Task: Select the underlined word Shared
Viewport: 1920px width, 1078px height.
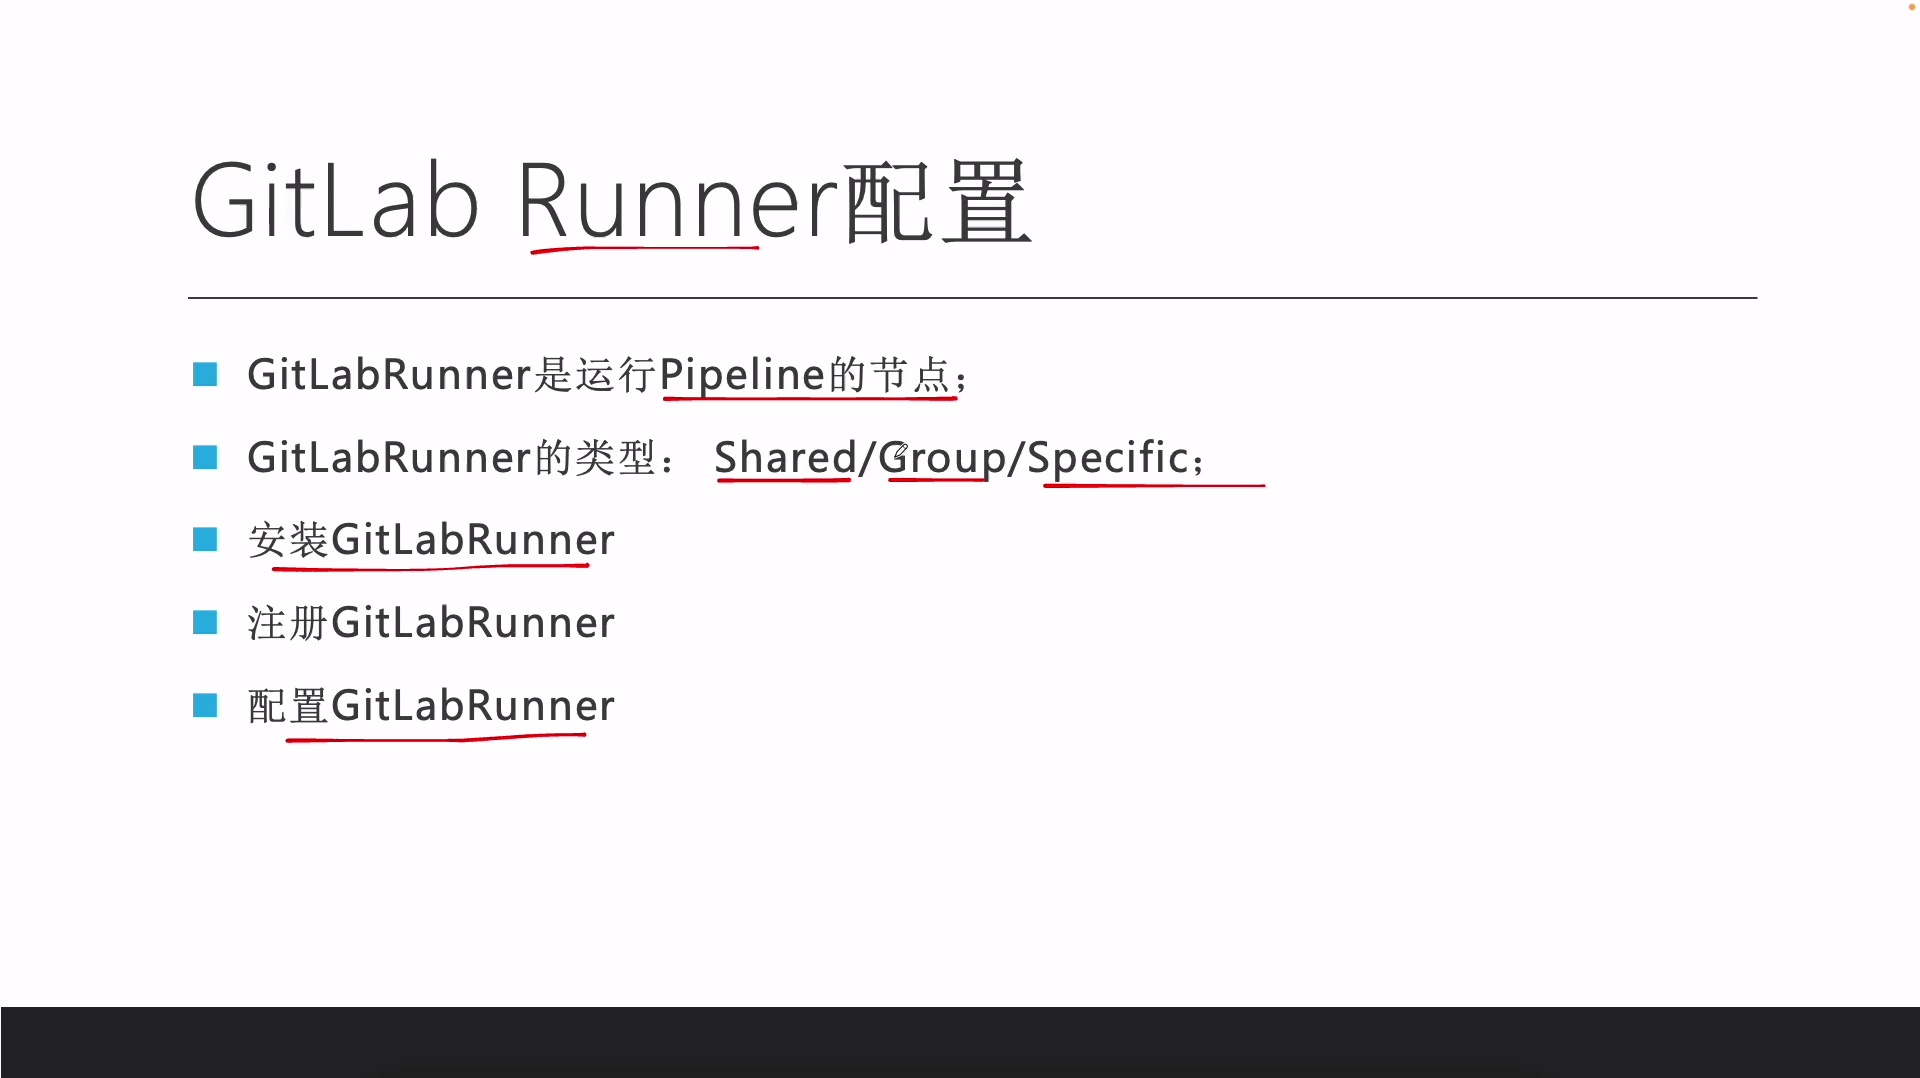Action: coord(785,458)
